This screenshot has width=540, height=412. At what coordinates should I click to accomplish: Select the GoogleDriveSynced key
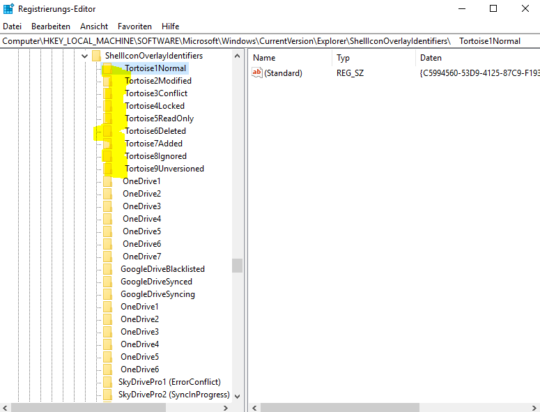click(156, 281)
